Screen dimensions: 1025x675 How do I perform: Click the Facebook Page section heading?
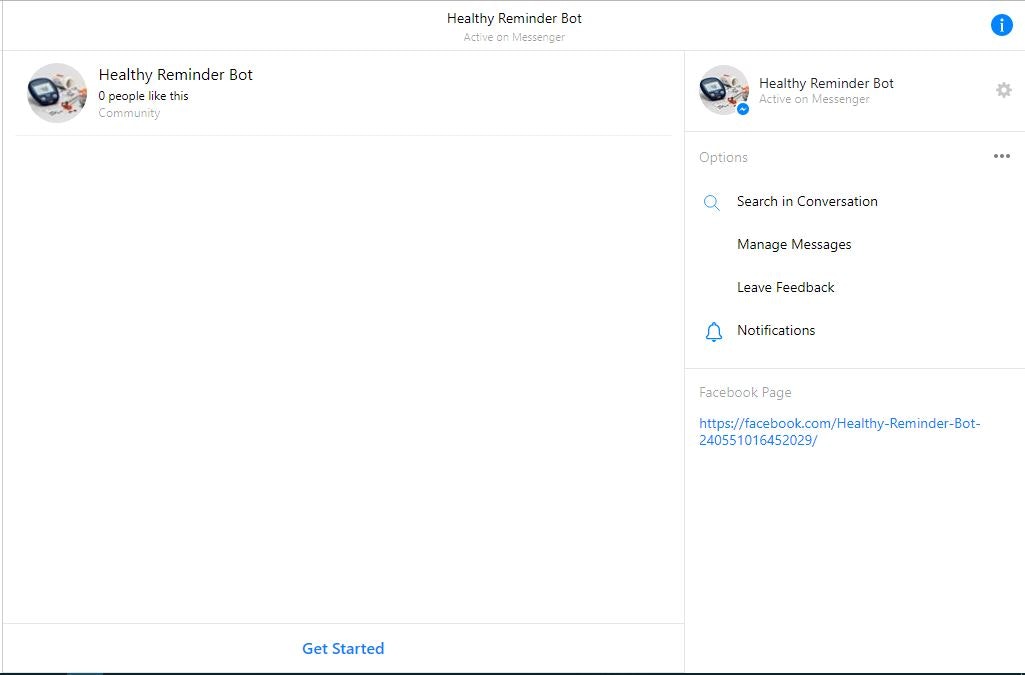pos(745,392)
